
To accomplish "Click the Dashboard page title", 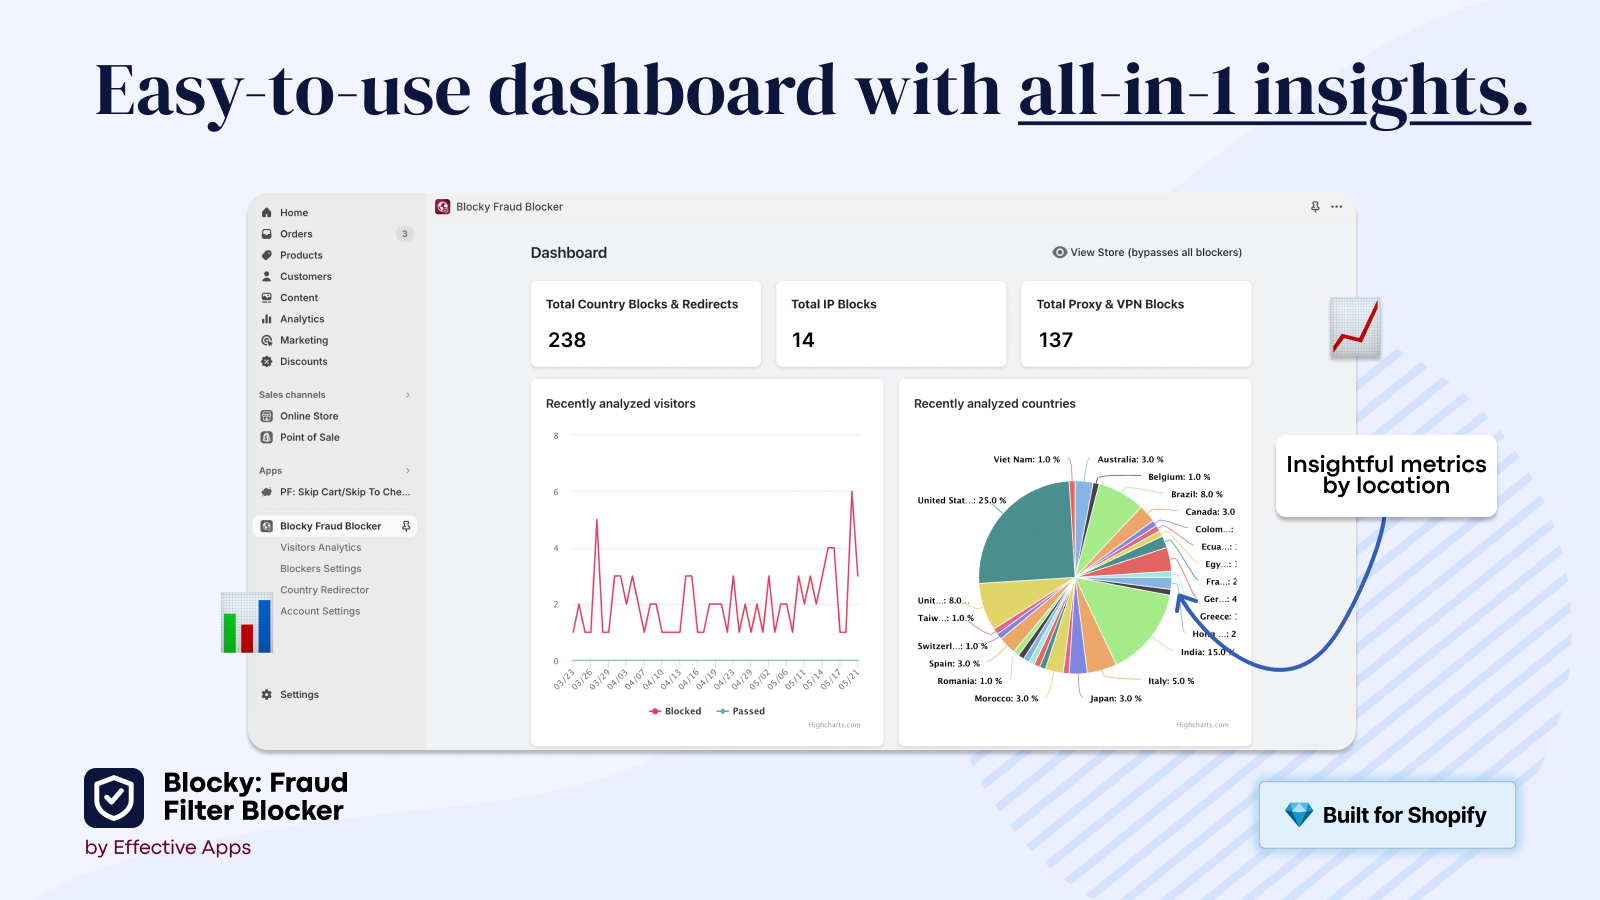I will pyautogui.click(x=569, y=253).
